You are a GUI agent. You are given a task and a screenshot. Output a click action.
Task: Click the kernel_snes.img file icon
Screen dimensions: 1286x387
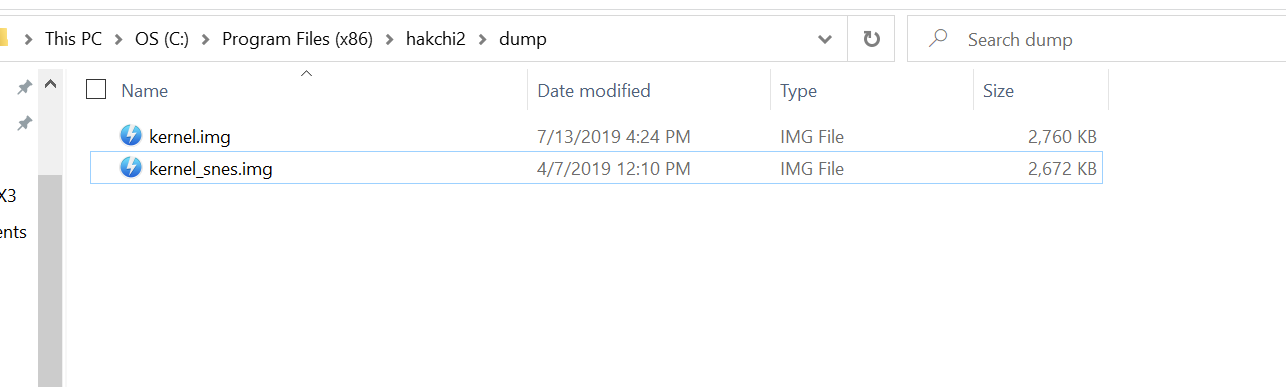[131, 168]
